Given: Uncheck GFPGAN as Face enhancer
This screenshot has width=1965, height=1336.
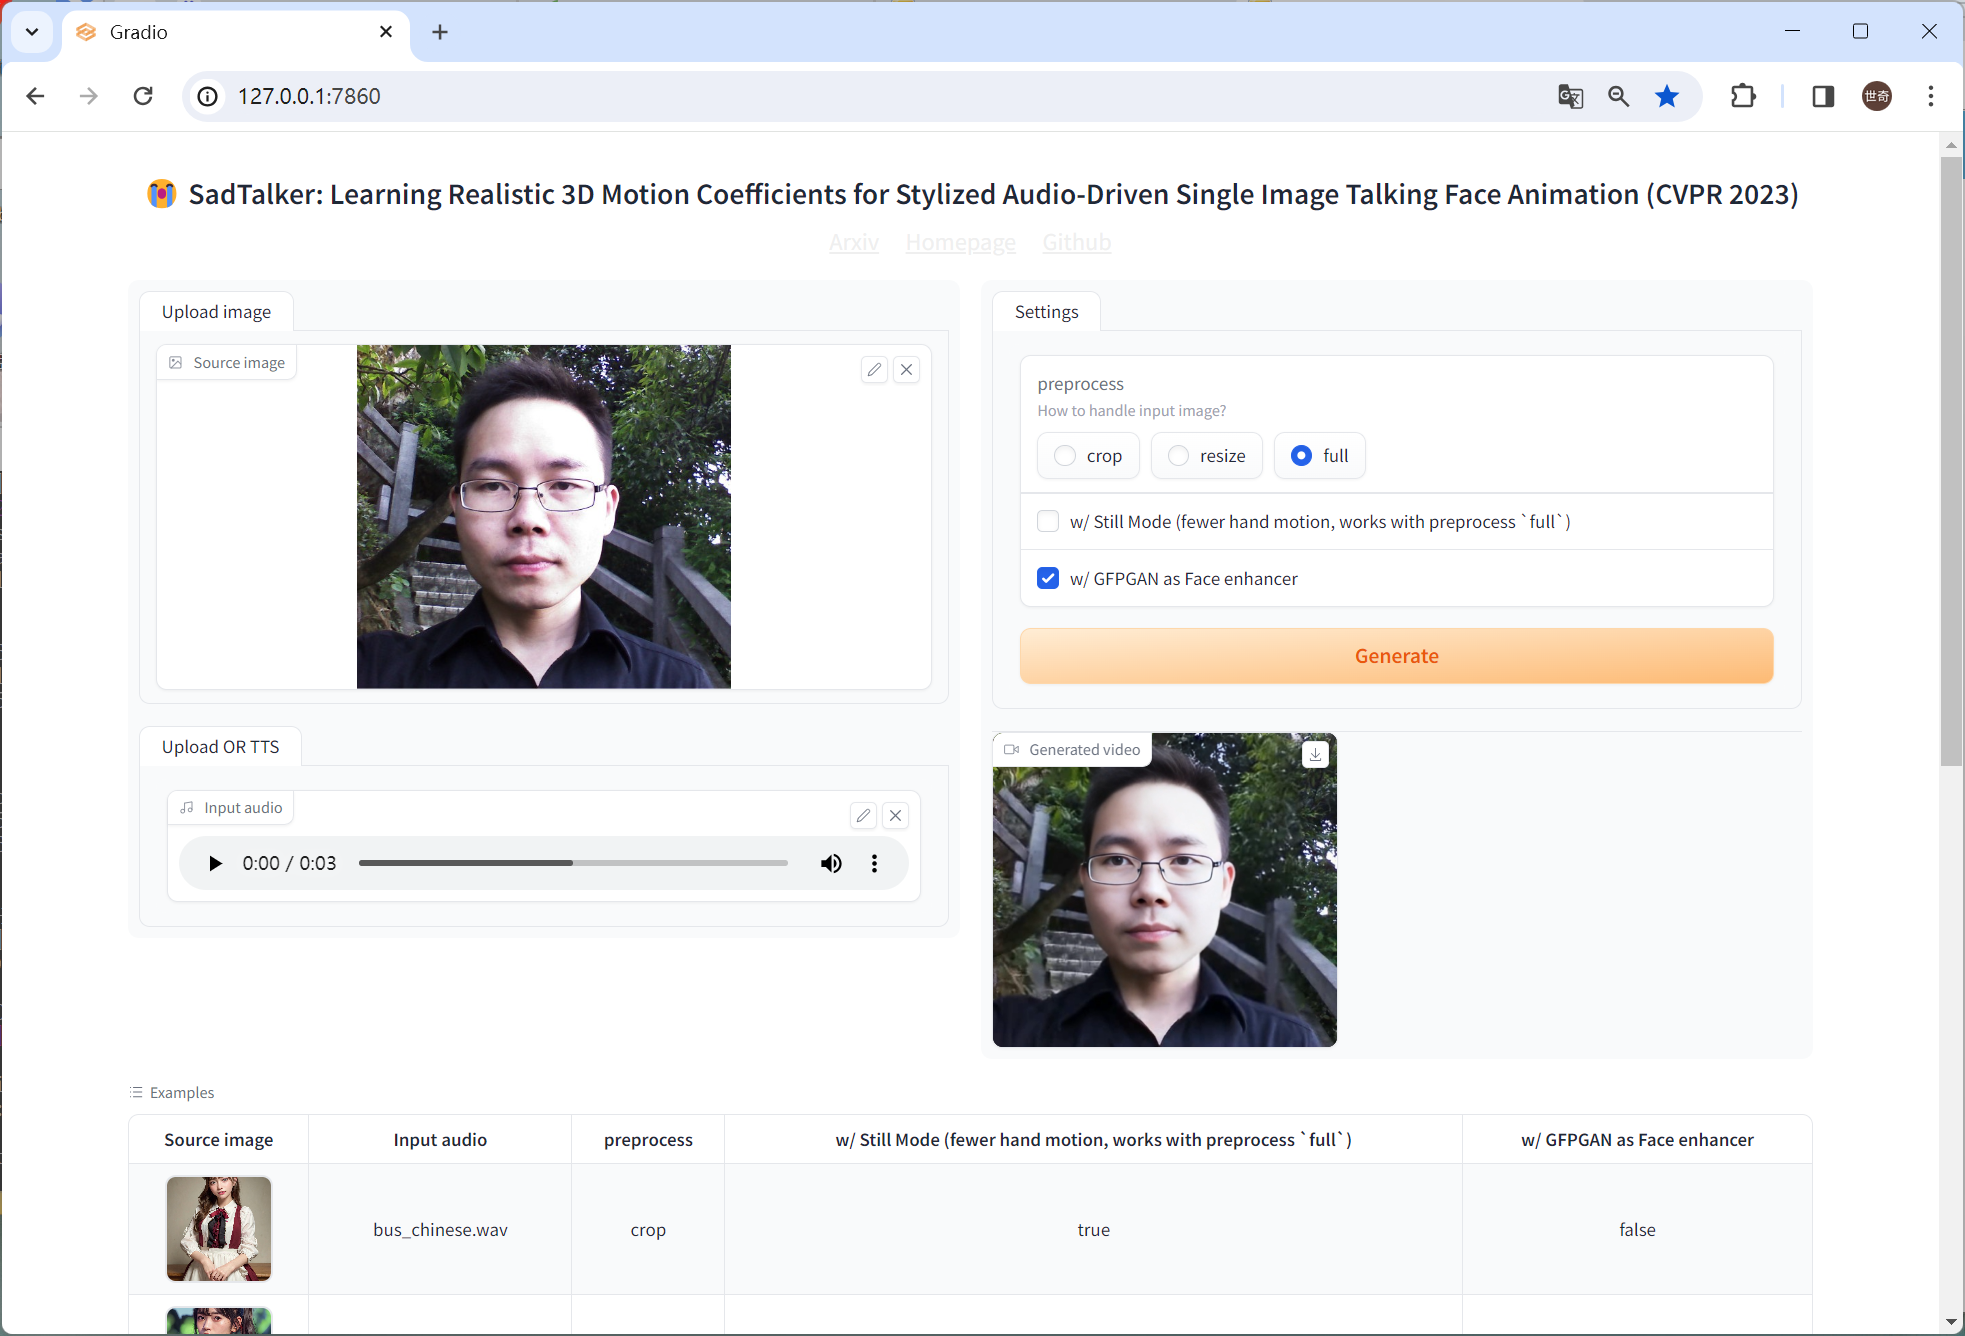Looking at the screenshot, I should 1048,579.
